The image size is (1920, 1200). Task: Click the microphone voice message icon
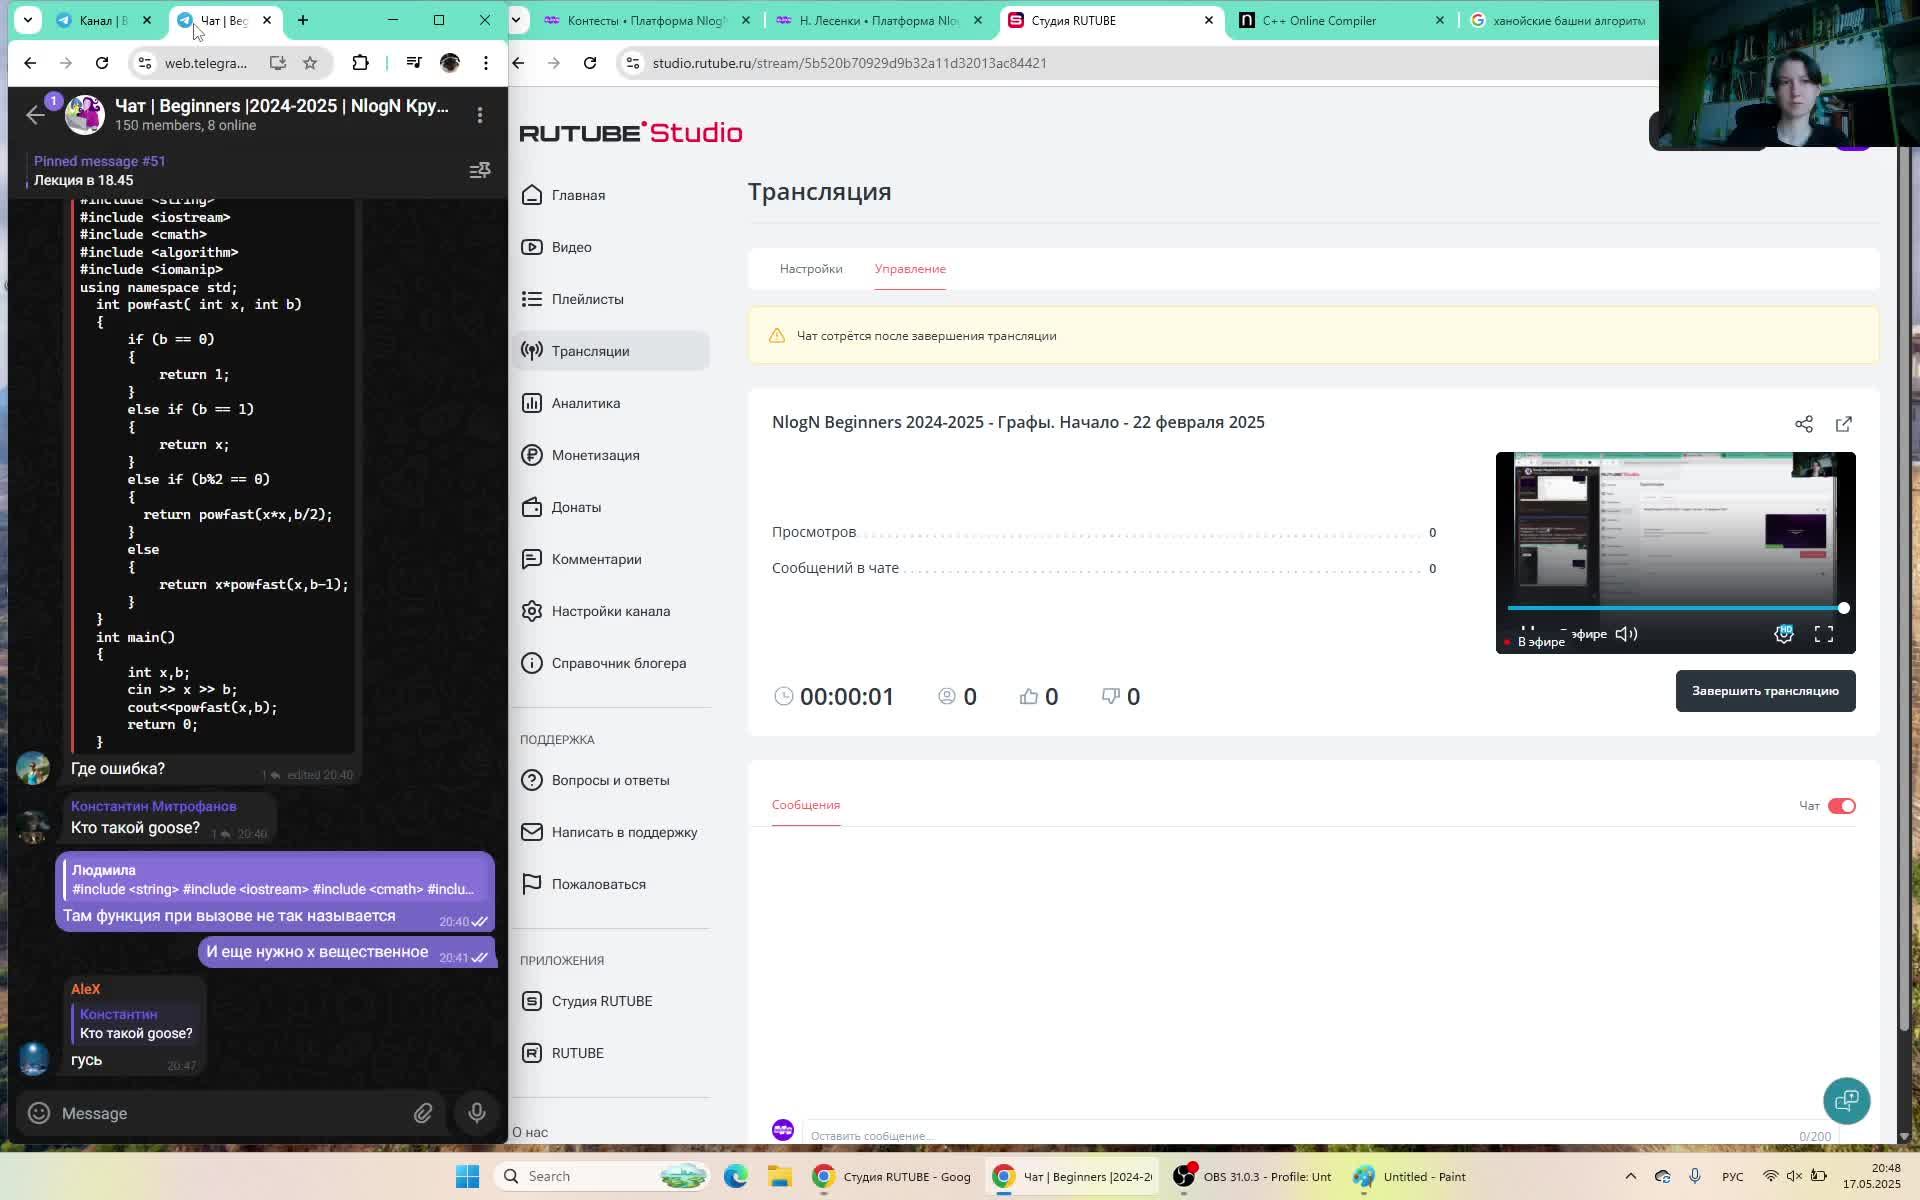pyautogui.click(x=477, y=1113)
